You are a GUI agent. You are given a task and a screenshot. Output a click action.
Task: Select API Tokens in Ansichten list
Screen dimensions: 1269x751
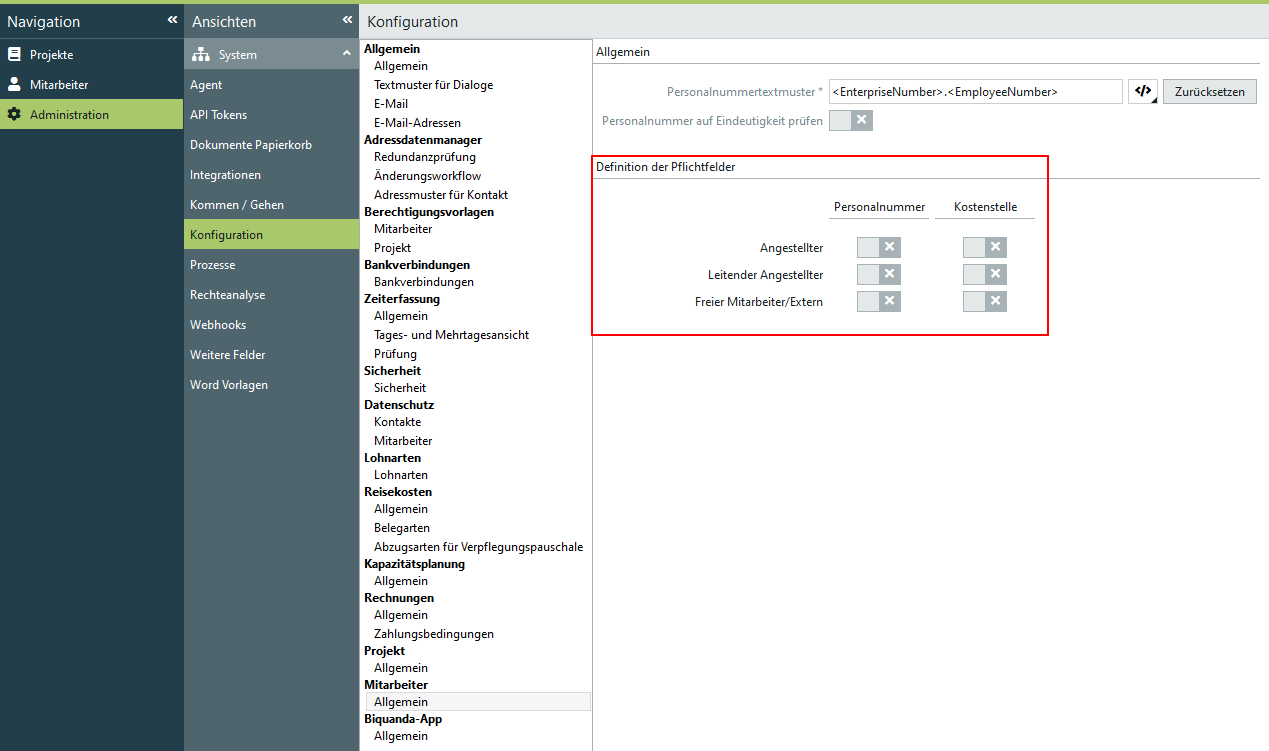point(218,115)
